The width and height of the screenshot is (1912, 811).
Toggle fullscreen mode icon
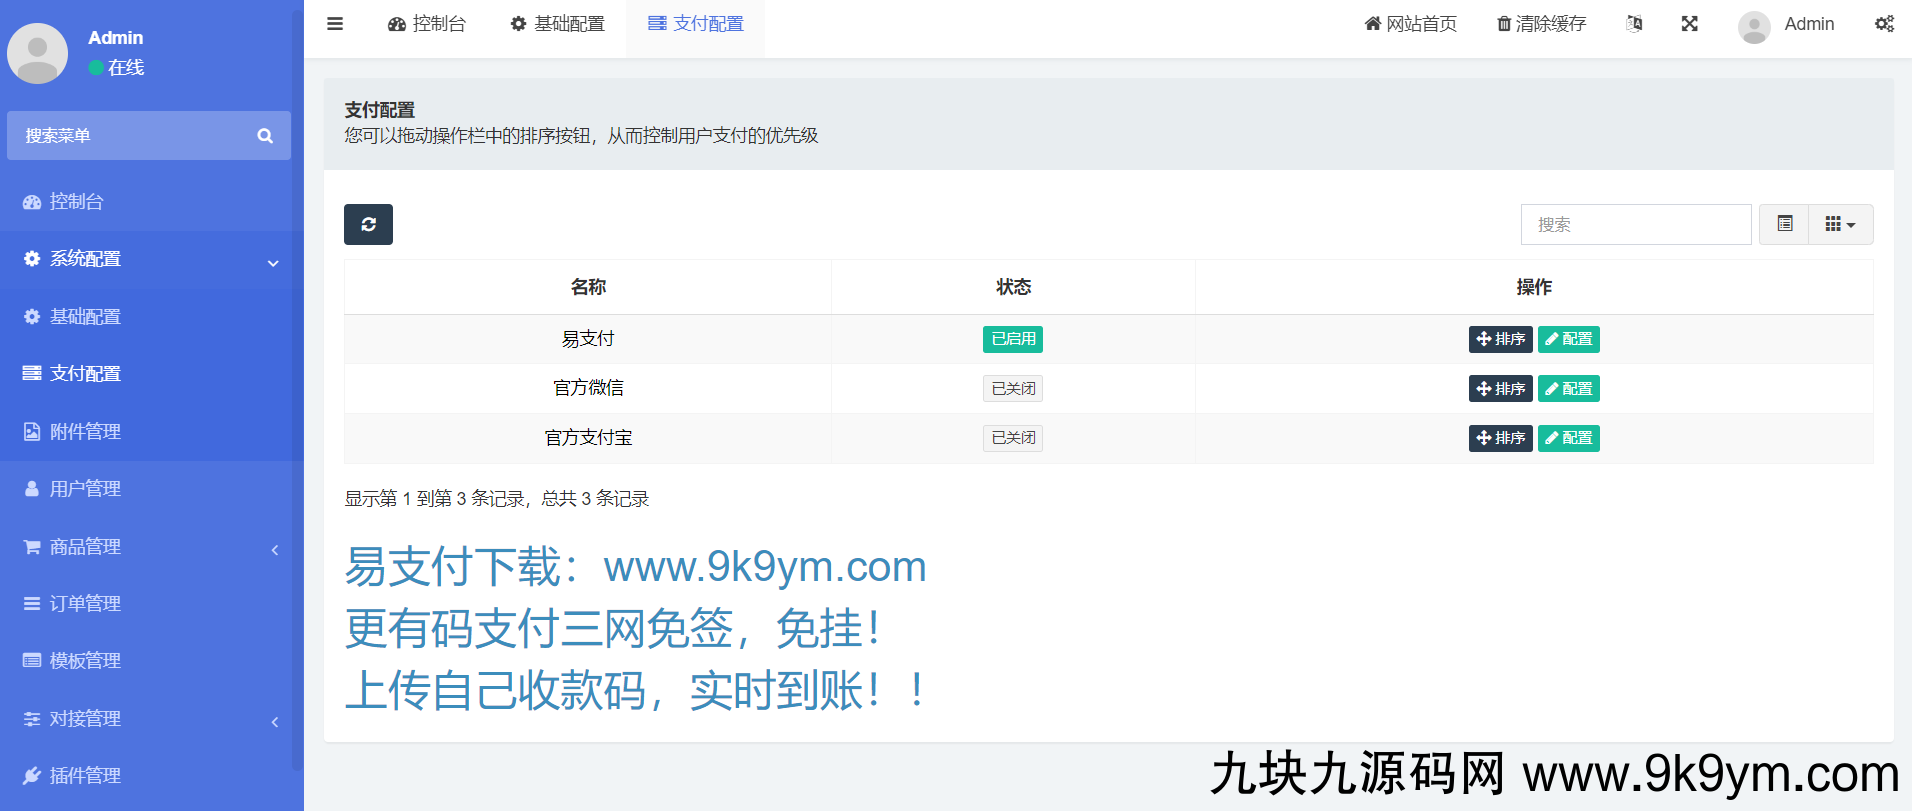coord(1689,24)
